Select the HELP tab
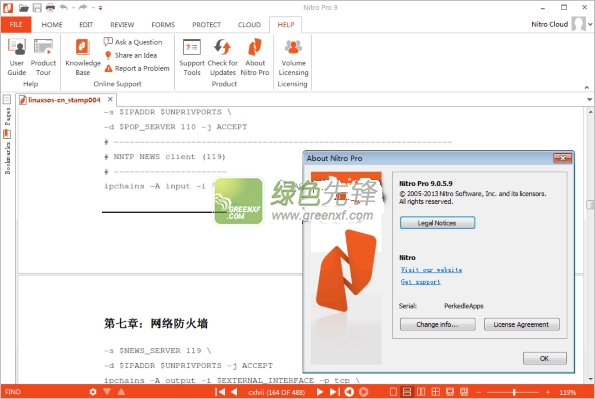The image size is (595, 399). coord(286,25)
